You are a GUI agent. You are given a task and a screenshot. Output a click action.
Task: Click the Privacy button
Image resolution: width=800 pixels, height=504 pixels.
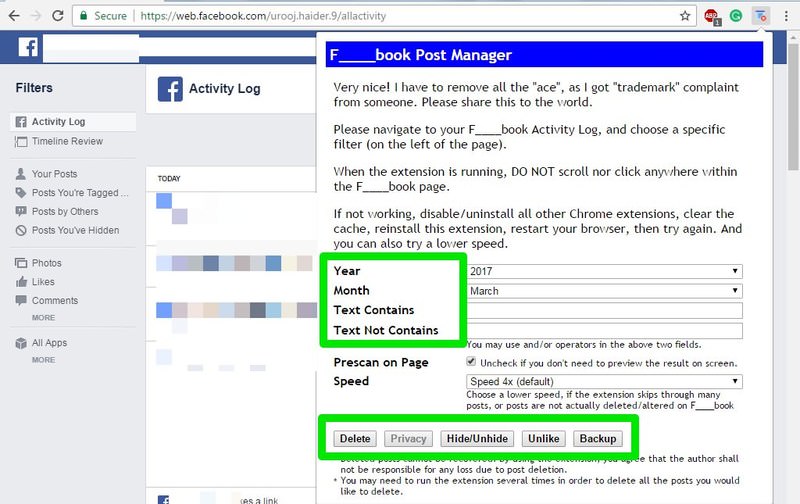tap(408, 439)
